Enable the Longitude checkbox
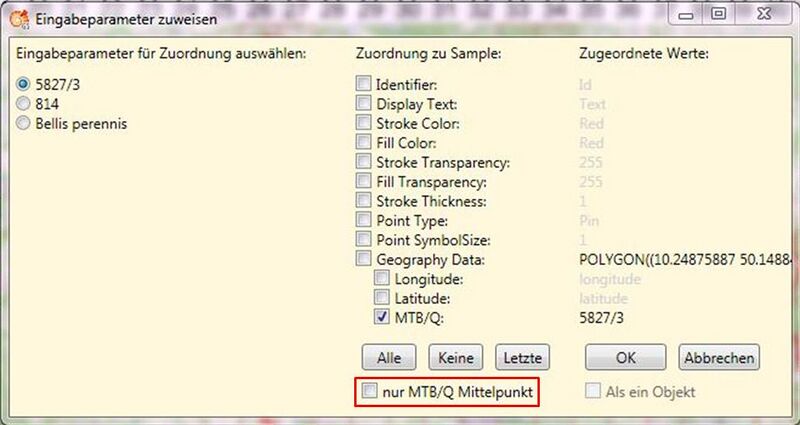This screenshot has height=425, width=800. pos(382,278)
